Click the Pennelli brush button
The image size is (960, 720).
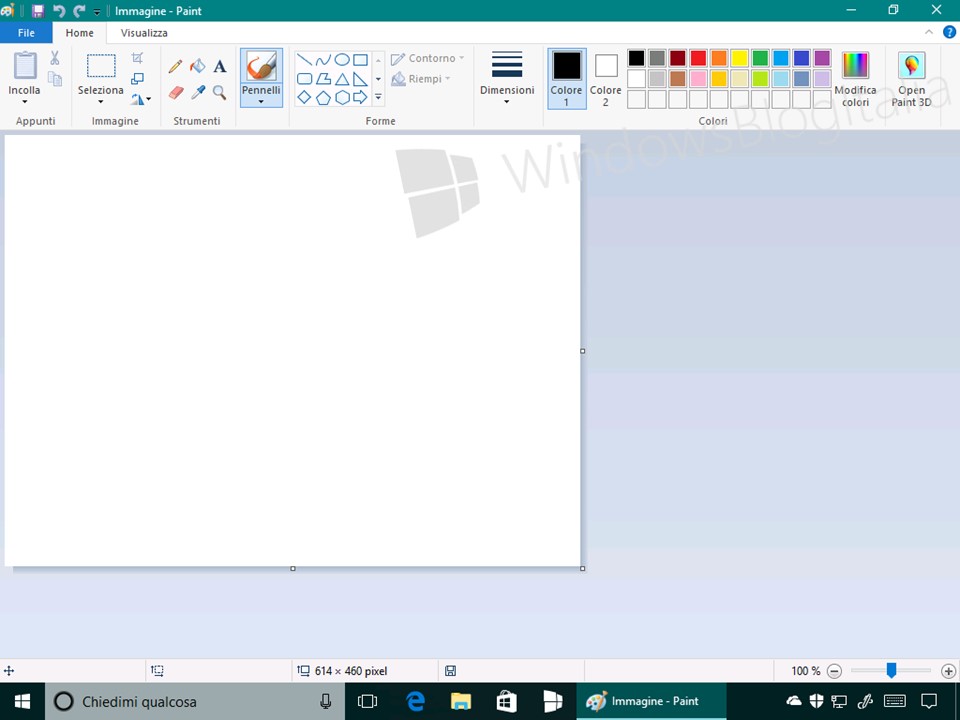pos(261,66)
